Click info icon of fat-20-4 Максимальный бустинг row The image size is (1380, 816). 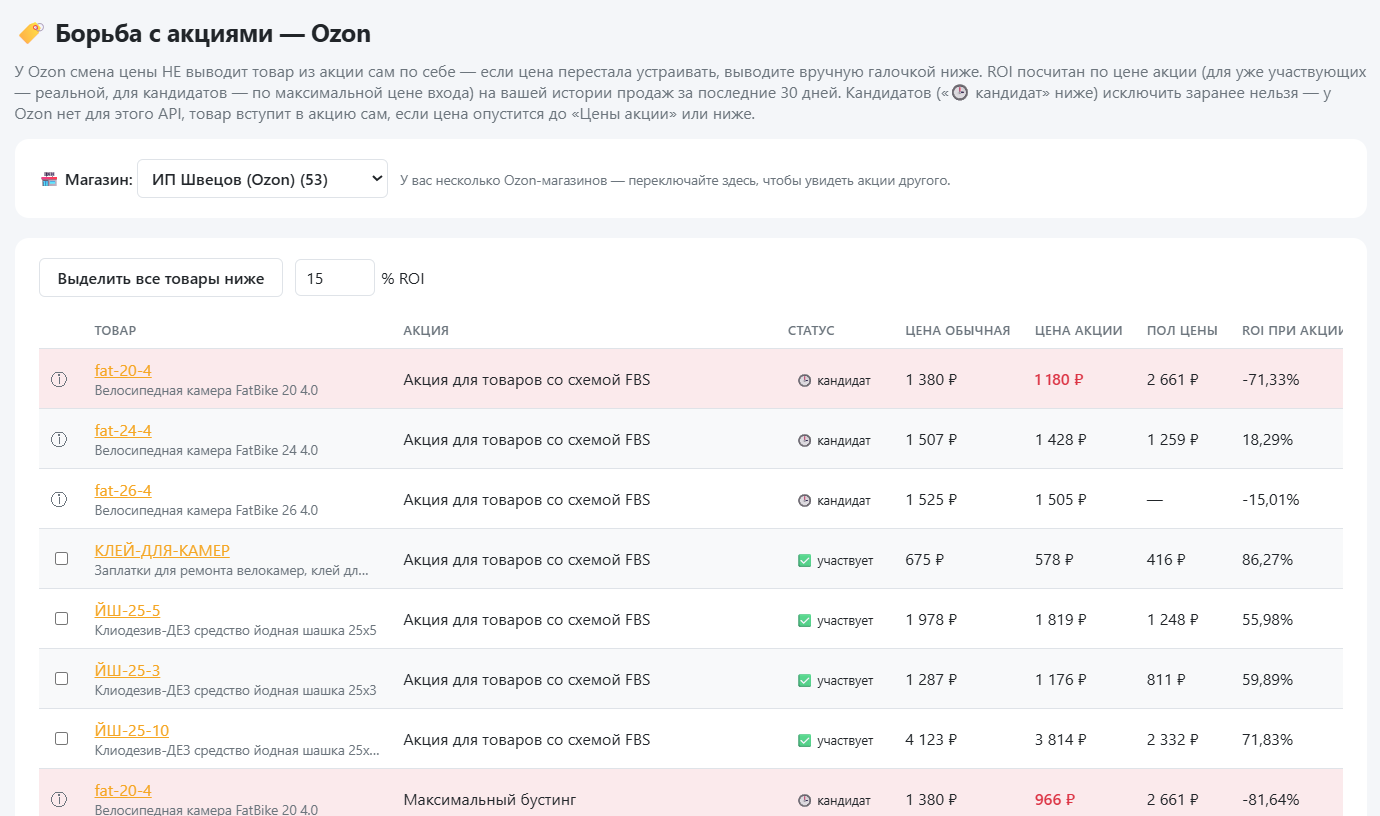click(x=59, y=799)
